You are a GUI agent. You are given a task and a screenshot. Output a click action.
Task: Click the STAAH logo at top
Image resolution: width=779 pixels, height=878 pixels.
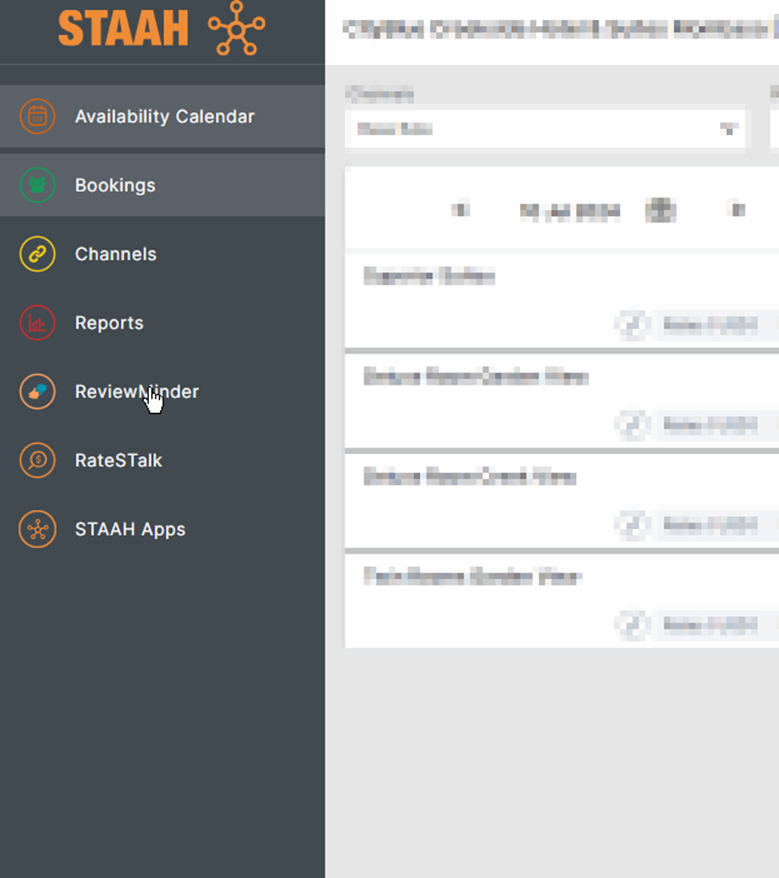[x=161, y=30]
